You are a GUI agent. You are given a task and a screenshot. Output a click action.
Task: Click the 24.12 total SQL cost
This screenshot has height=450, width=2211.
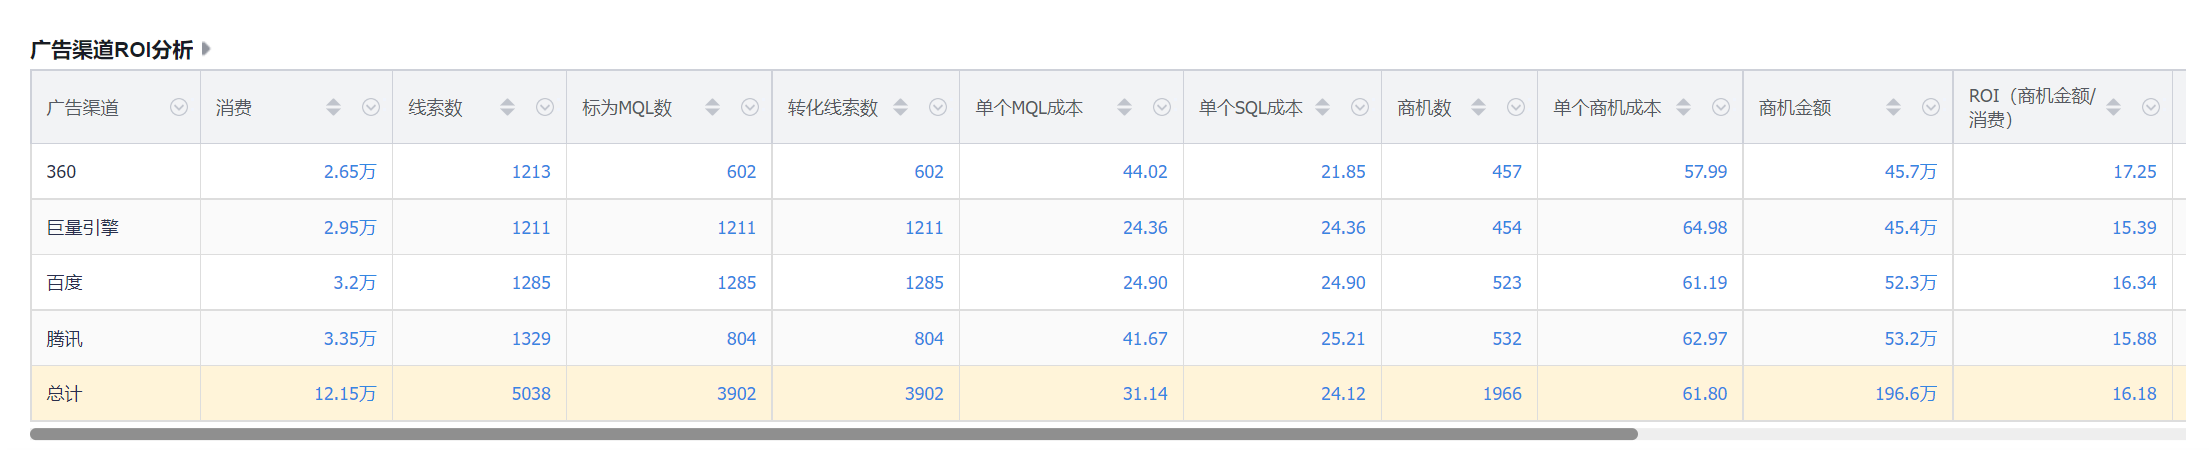click(x=1343, y=394)
